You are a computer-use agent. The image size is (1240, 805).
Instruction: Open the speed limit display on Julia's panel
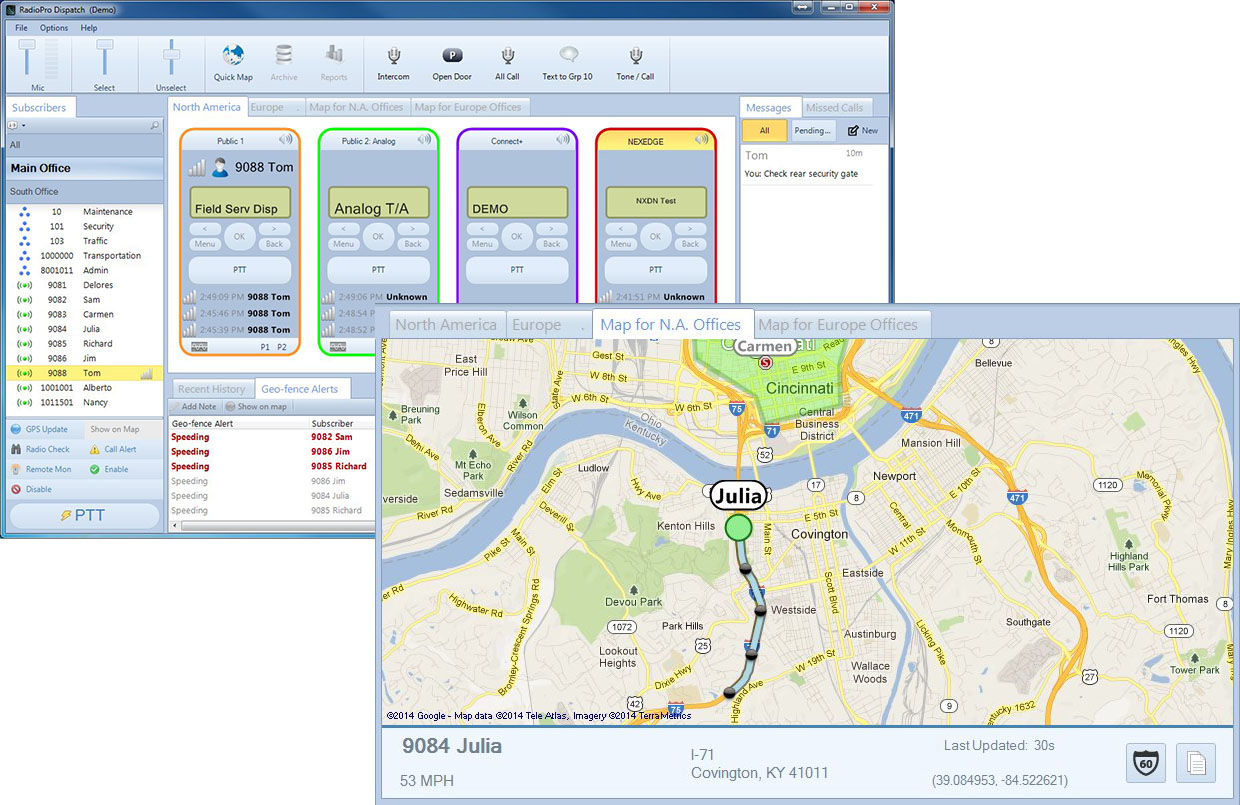pos(1144,763)
